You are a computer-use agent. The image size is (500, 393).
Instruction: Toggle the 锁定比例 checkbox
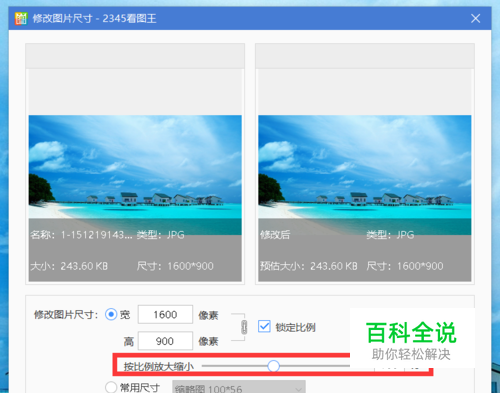pos(264,326)
